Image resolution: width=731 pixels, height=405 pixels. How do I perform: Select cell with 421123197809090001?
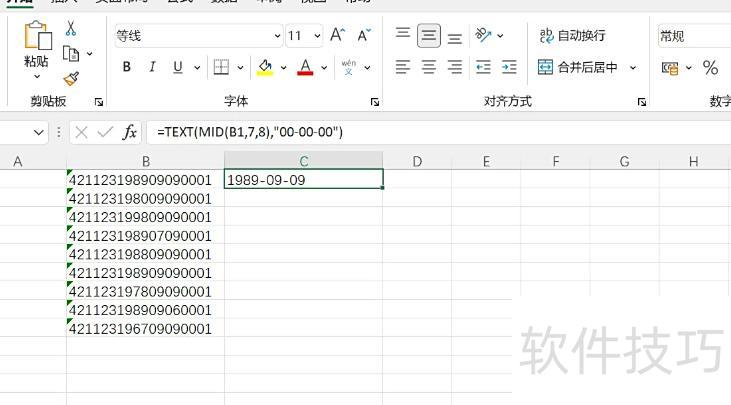pyautogui.click(x=145, y=292)
